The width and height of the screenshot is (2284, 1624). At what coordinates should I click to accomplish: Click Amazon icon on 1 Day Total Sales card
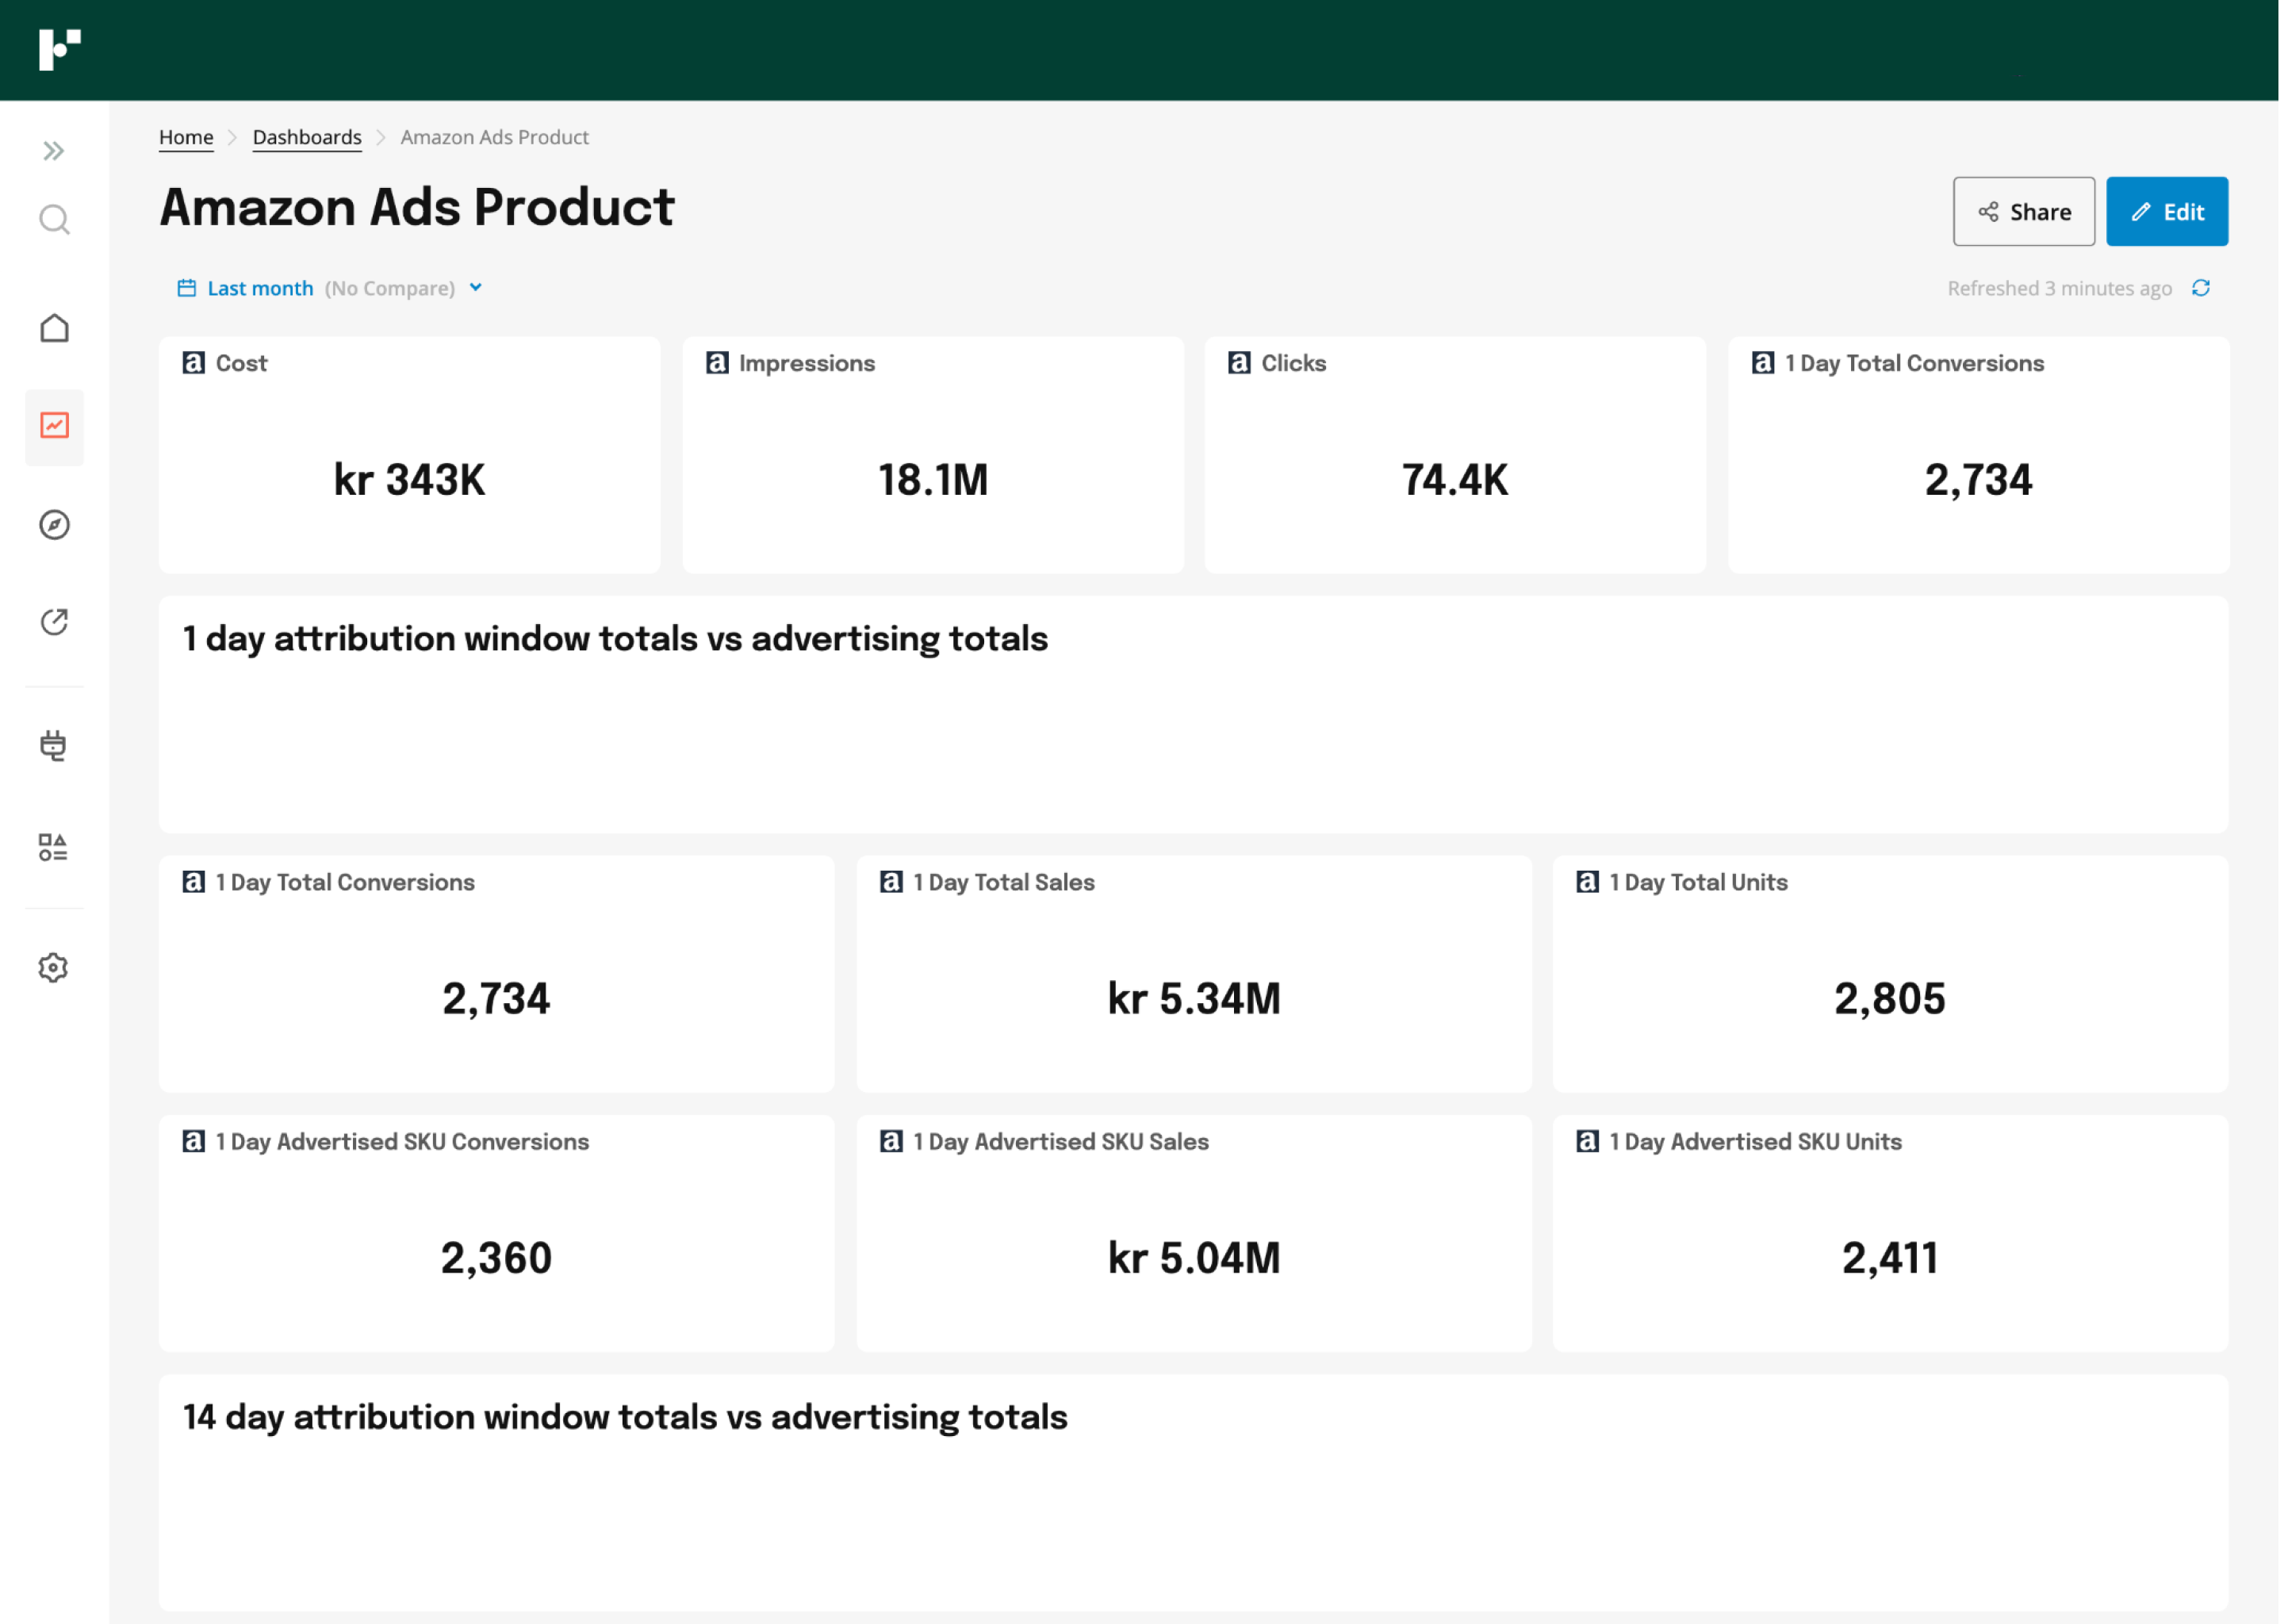891,882
